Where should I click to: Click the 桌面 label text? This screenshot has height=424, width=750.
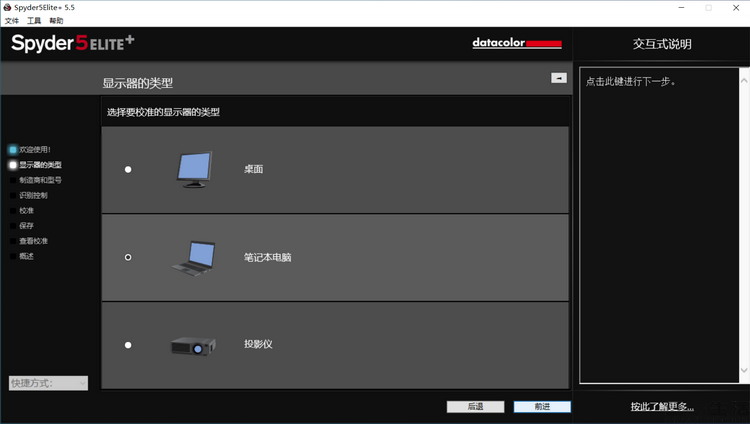tap(254, 169)
